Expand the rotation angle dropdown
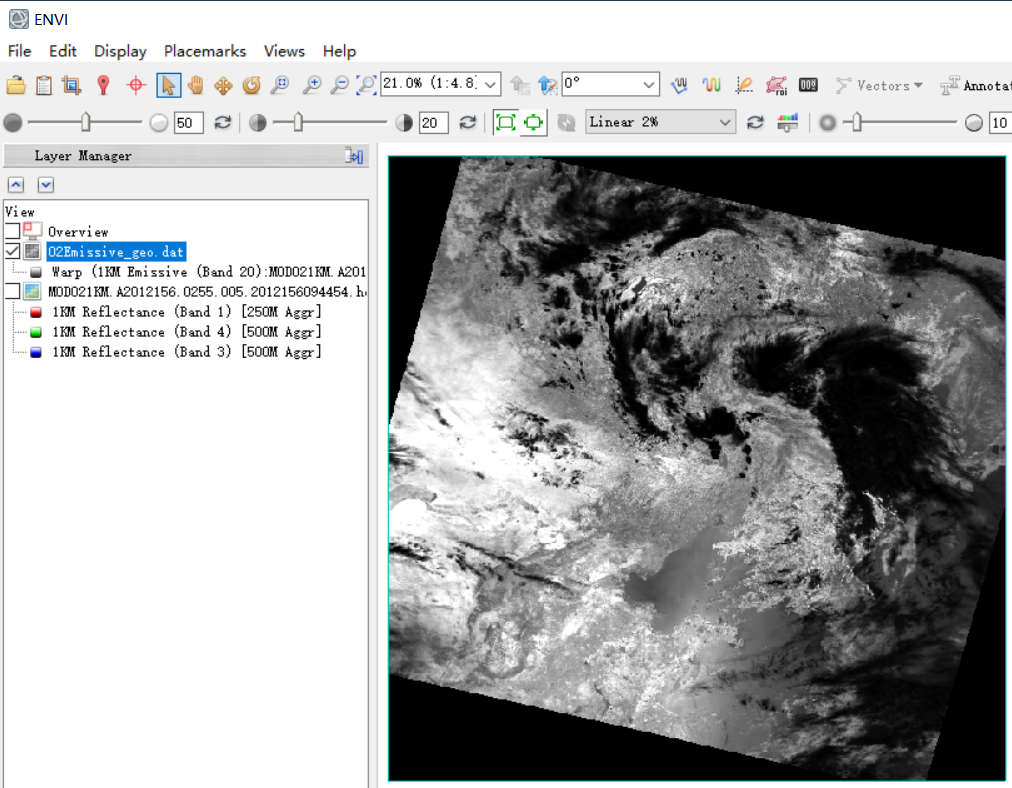This screenshot has width=1012, height=788. click(649, 85)
